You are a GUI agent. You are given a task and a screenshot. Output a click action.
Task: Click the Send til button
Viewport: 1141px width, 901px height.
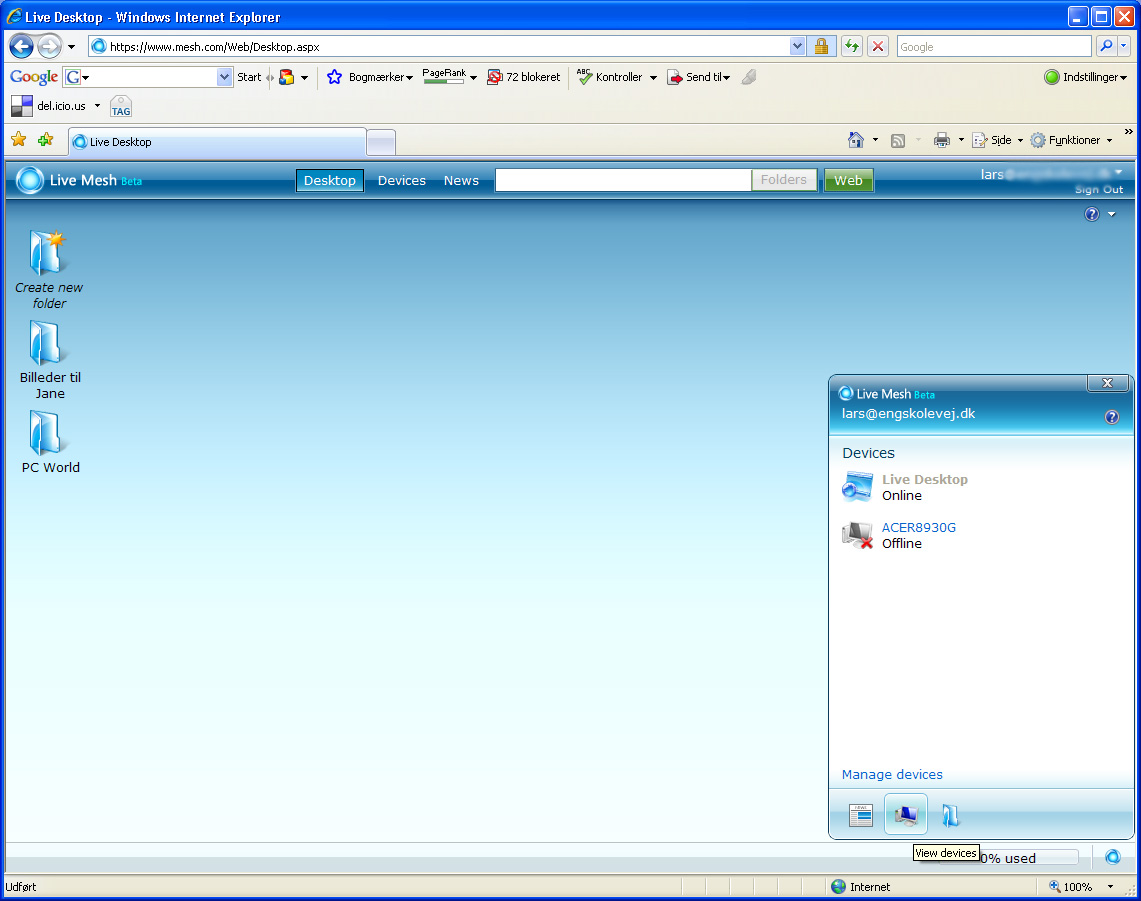(699, 76)
